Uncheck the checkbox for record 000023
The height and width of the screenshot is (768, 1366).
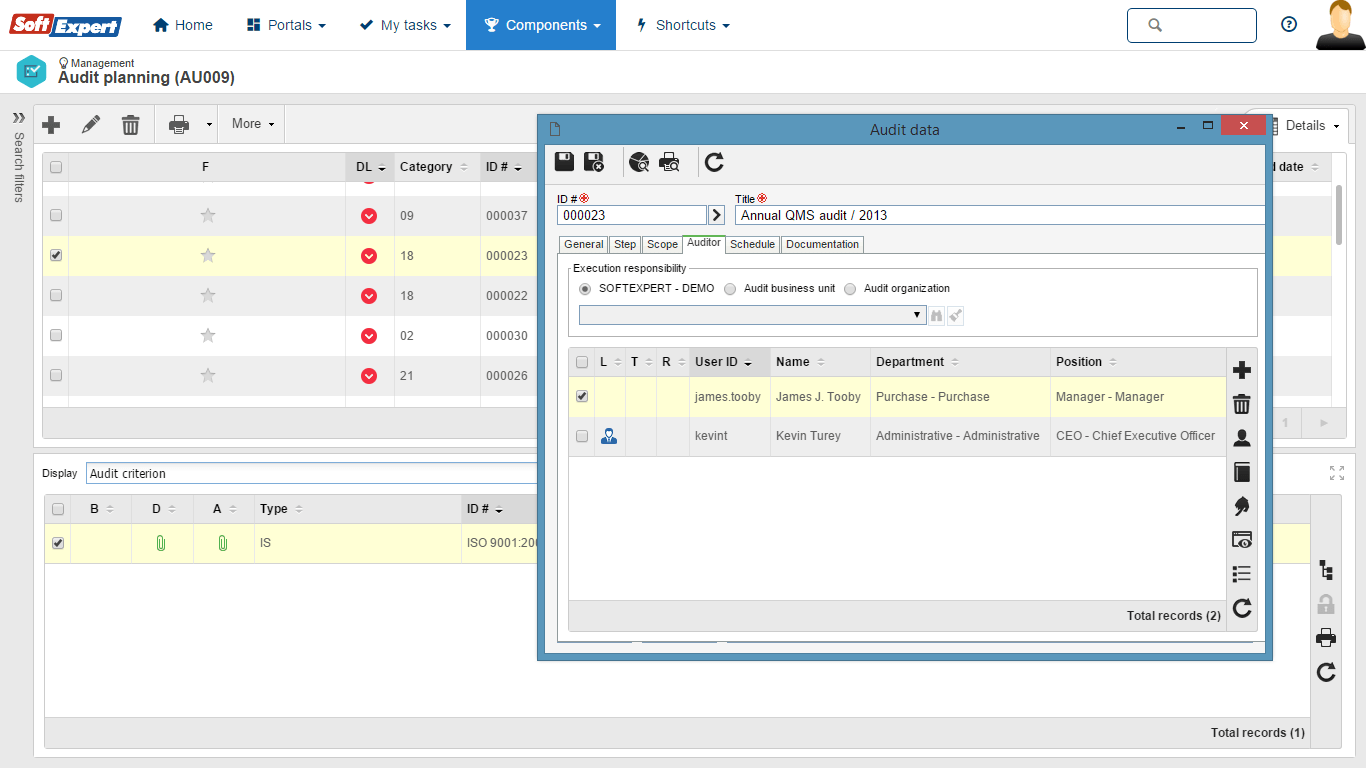click(56, 255)
